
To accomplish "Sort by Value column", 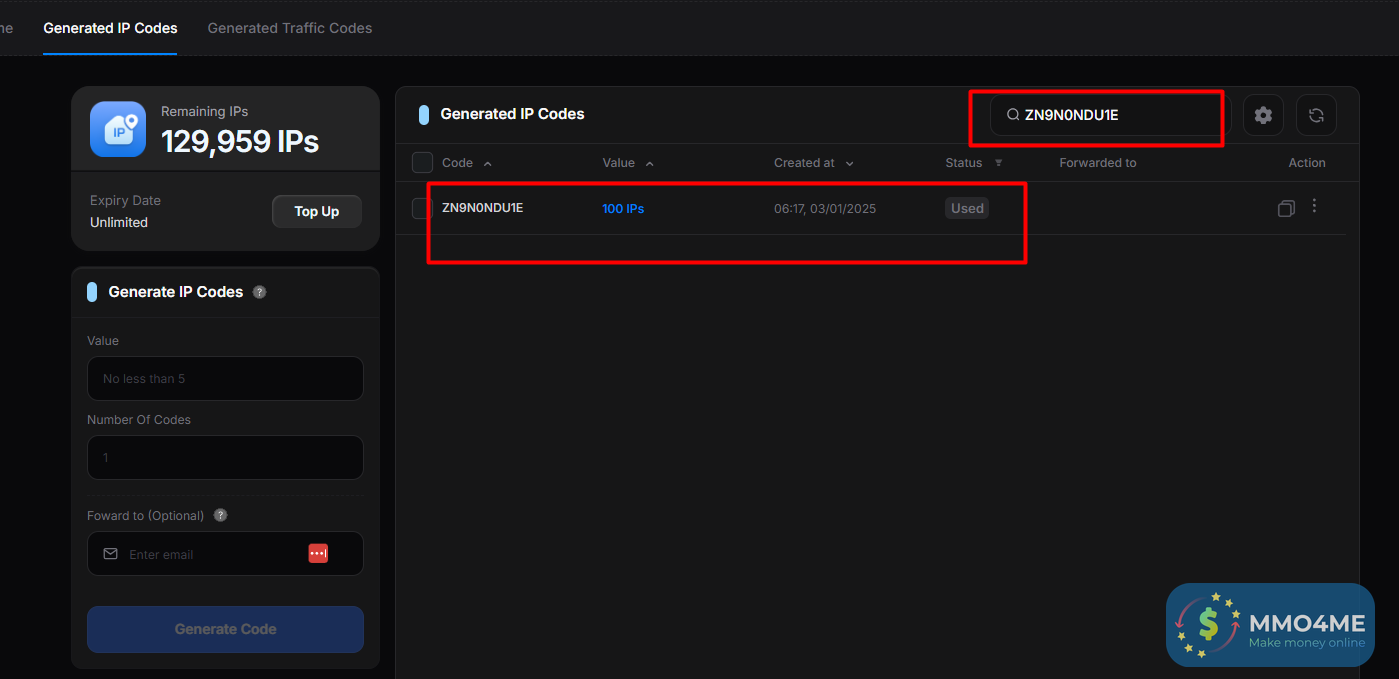I will coord(627,163).
